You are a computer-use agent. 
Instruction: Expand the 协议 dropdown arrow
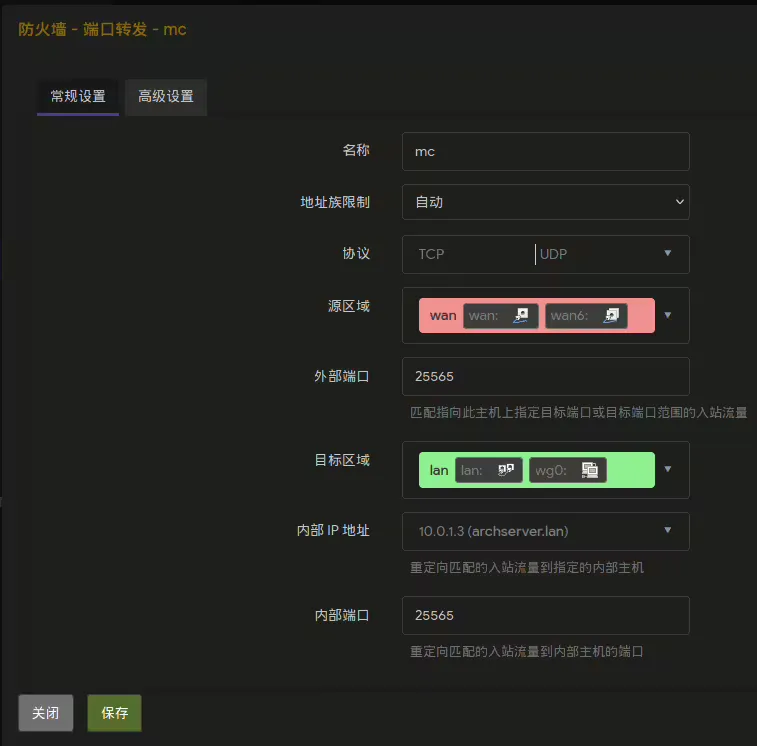(668, 254)
